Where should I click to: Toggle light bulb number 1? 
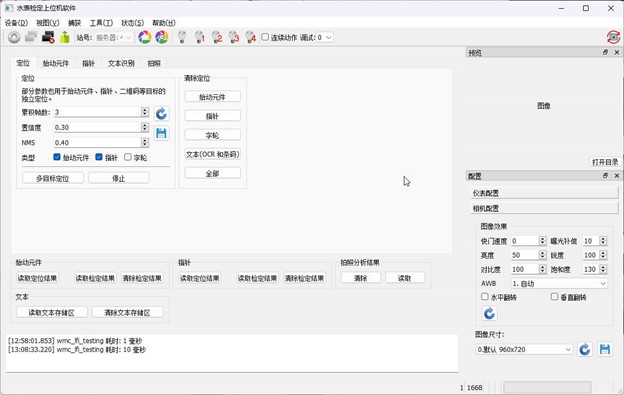199,37
